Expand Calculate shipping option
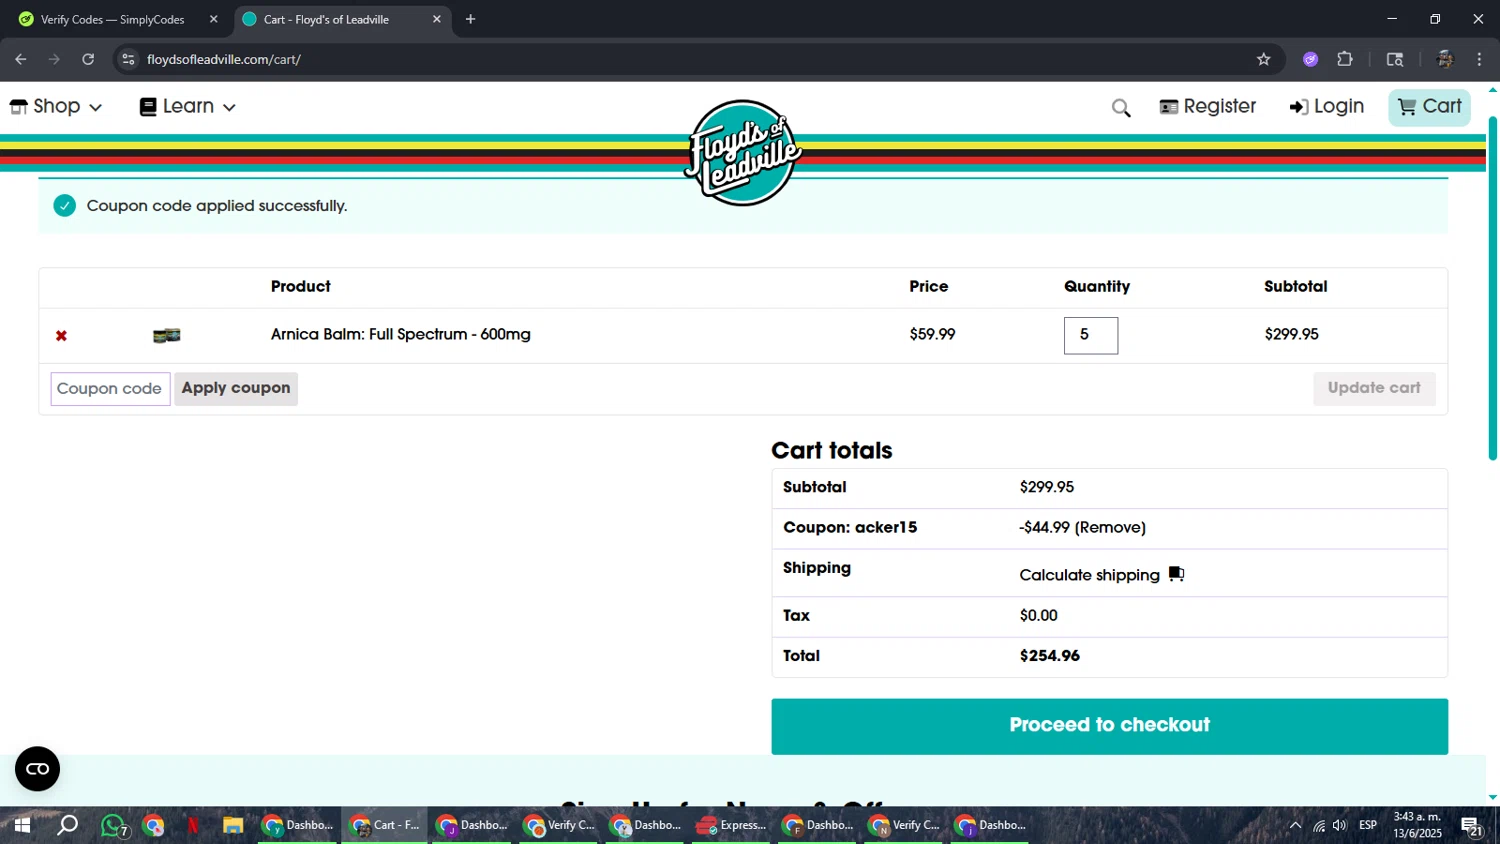Image resolution: width=1500 pixels, height=844 pixels. point(1089,575)
